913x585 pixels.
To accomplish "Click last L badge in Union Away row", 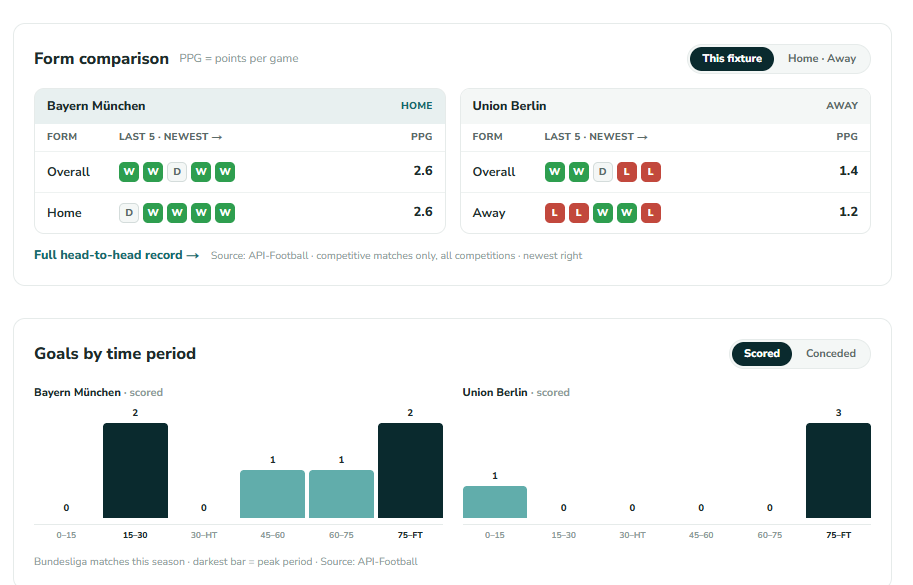I will point(650,212).
